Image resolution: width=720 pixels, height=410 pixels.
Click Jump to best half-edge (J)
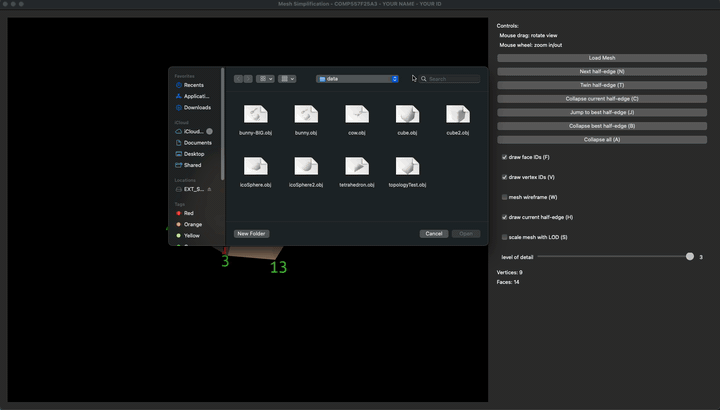point(602,112)
